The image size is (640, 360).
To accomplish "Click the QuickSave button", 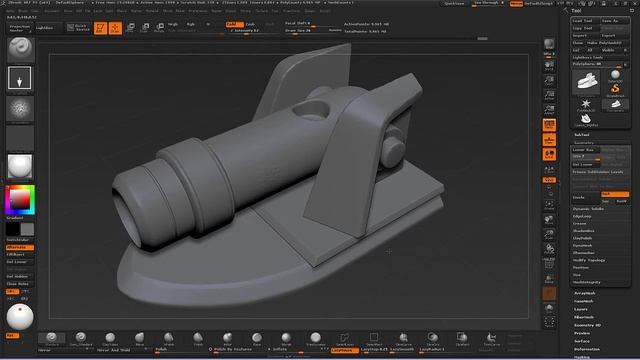I will 454,3.
